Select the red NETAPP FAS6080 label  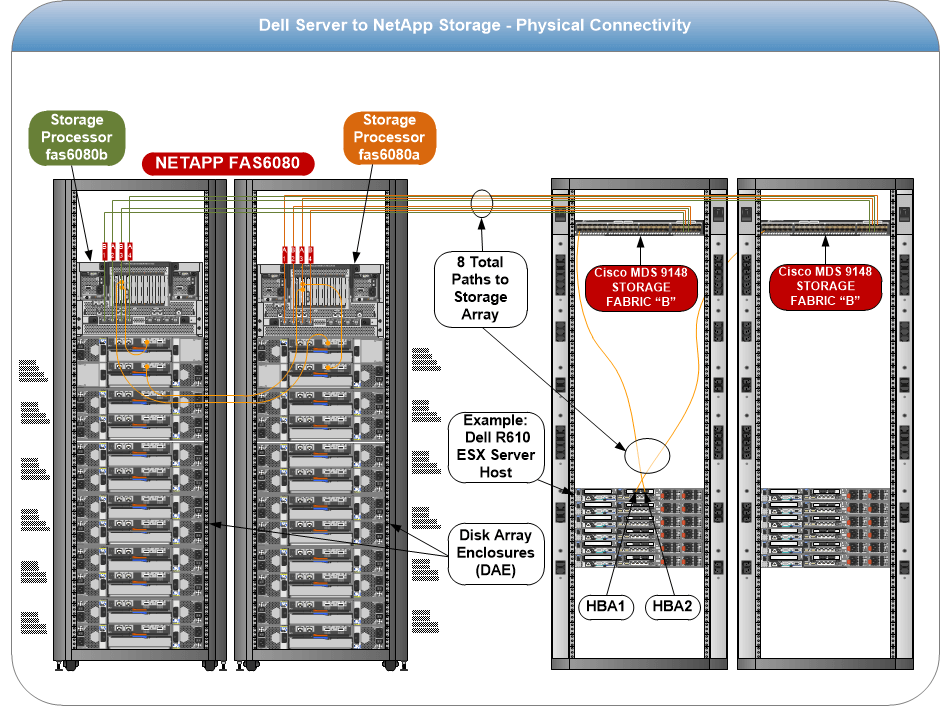click(x=228, y=163)
